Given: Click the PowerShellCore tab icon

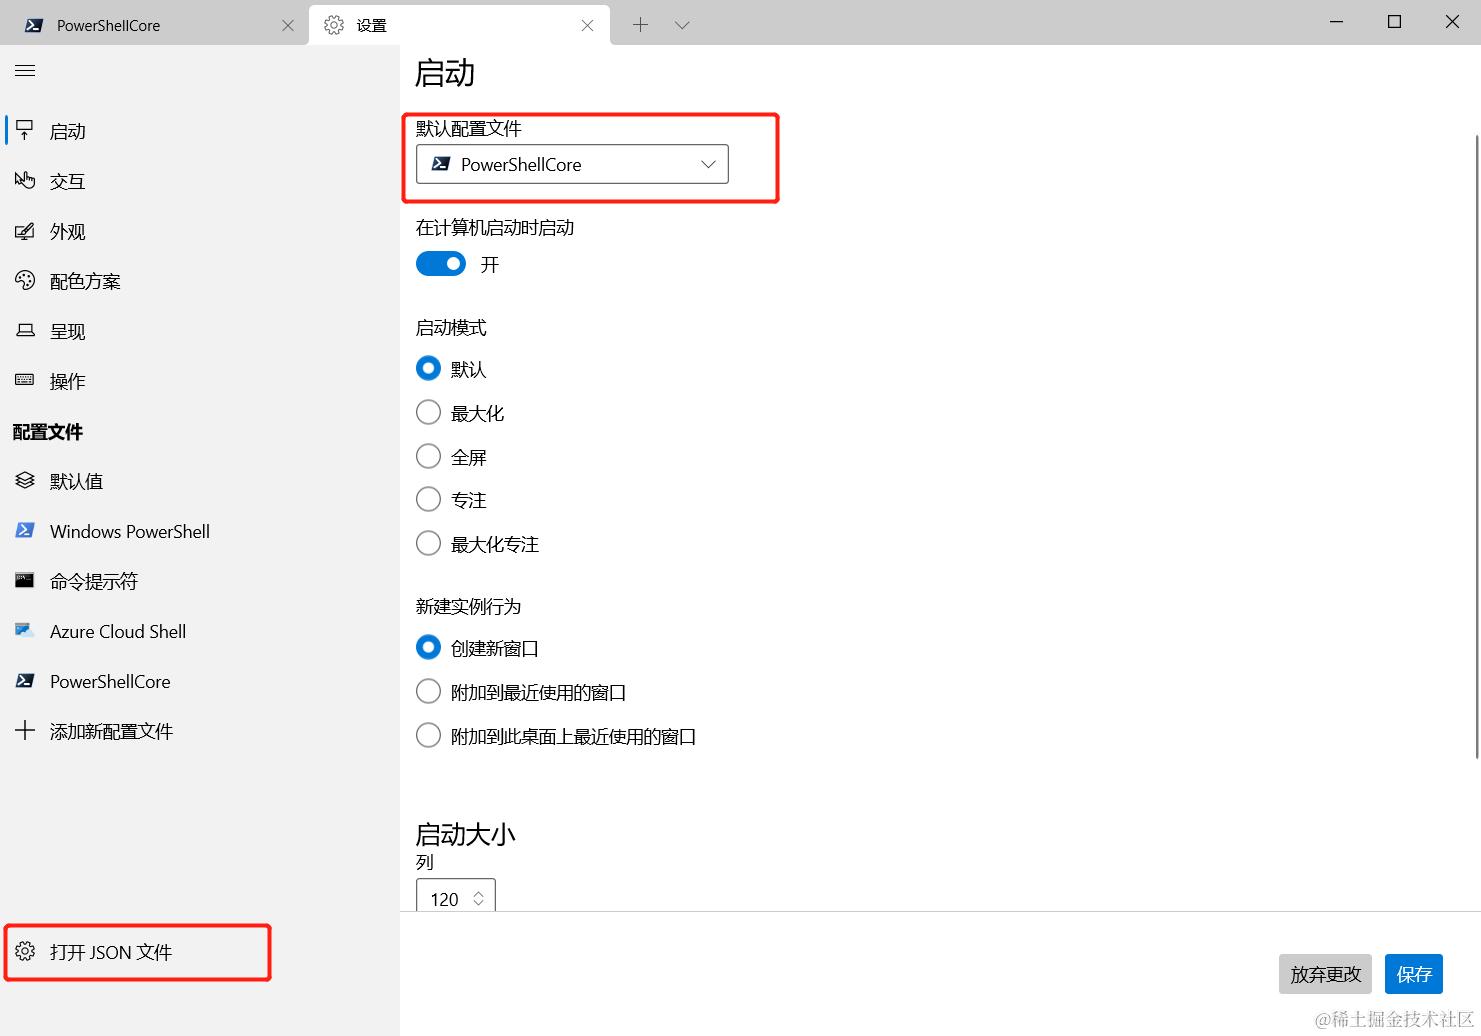Looking at the screenshot, I should pyautogui.click(x=34, y=25).
